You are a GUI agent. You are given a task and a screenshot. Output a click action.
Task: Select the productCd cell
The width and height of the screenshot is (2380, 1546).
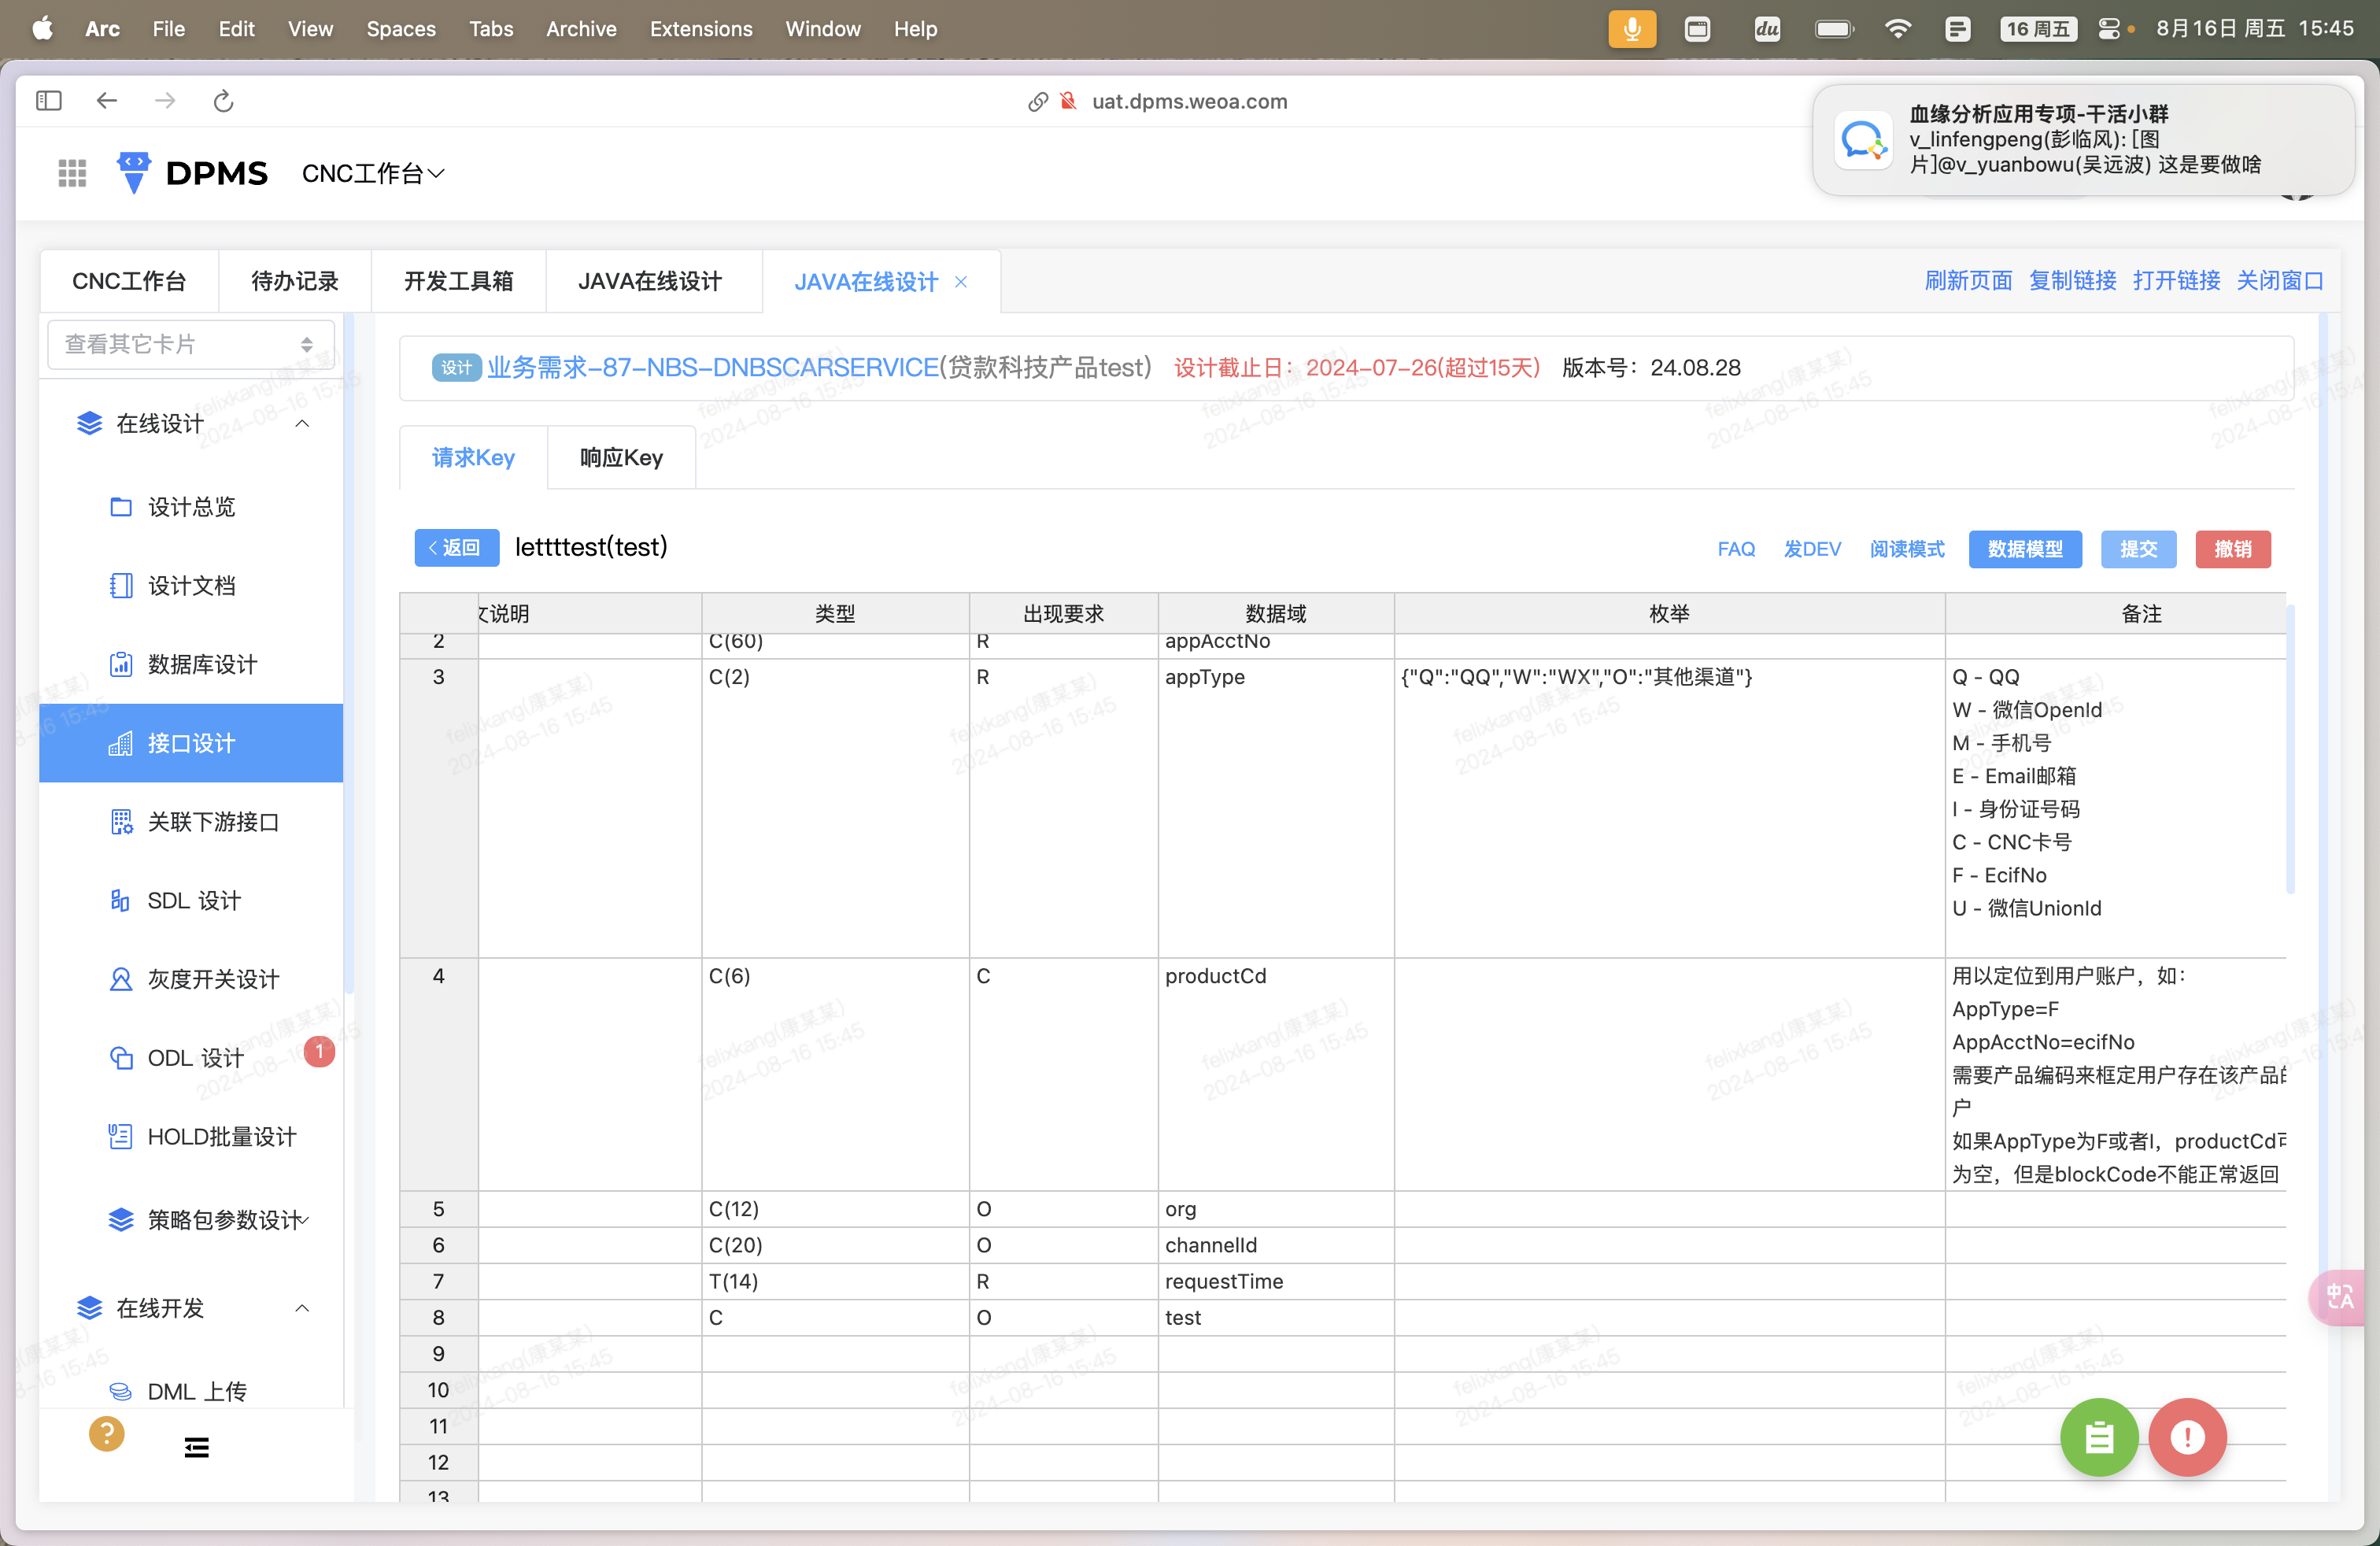(x=1276, y=1075)
